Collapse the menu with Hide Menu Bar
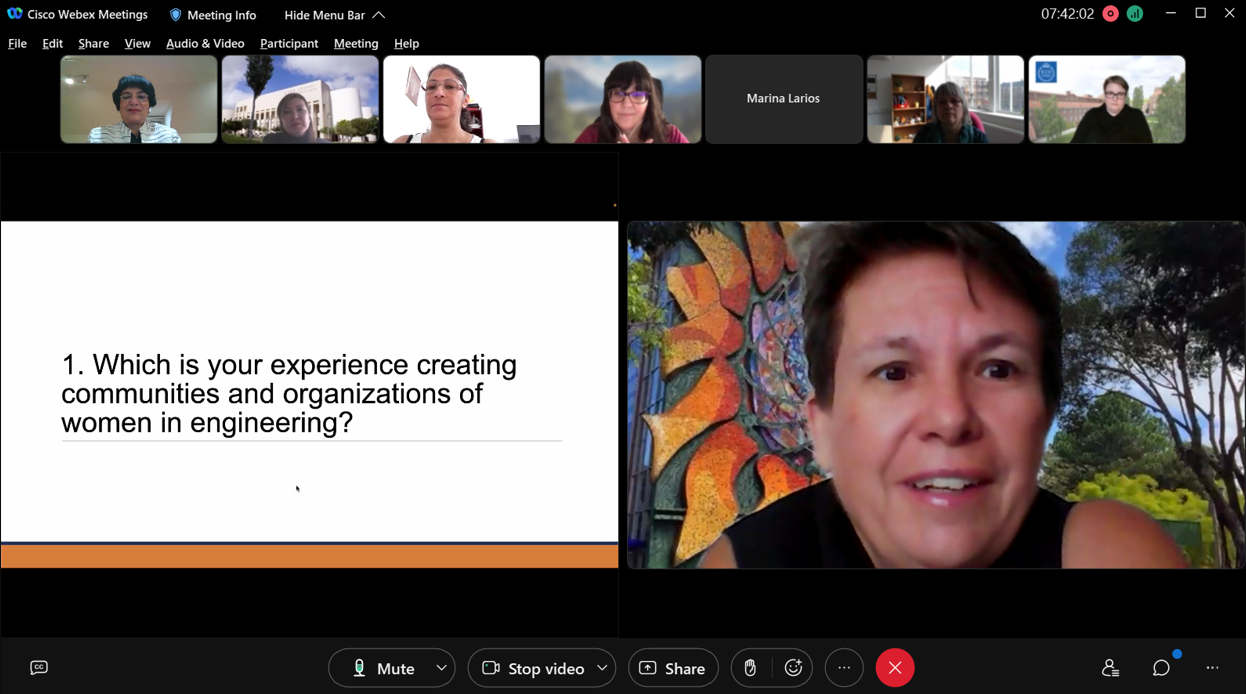The width and height of the screenshot is (1246, 694). tap(334, 15)
